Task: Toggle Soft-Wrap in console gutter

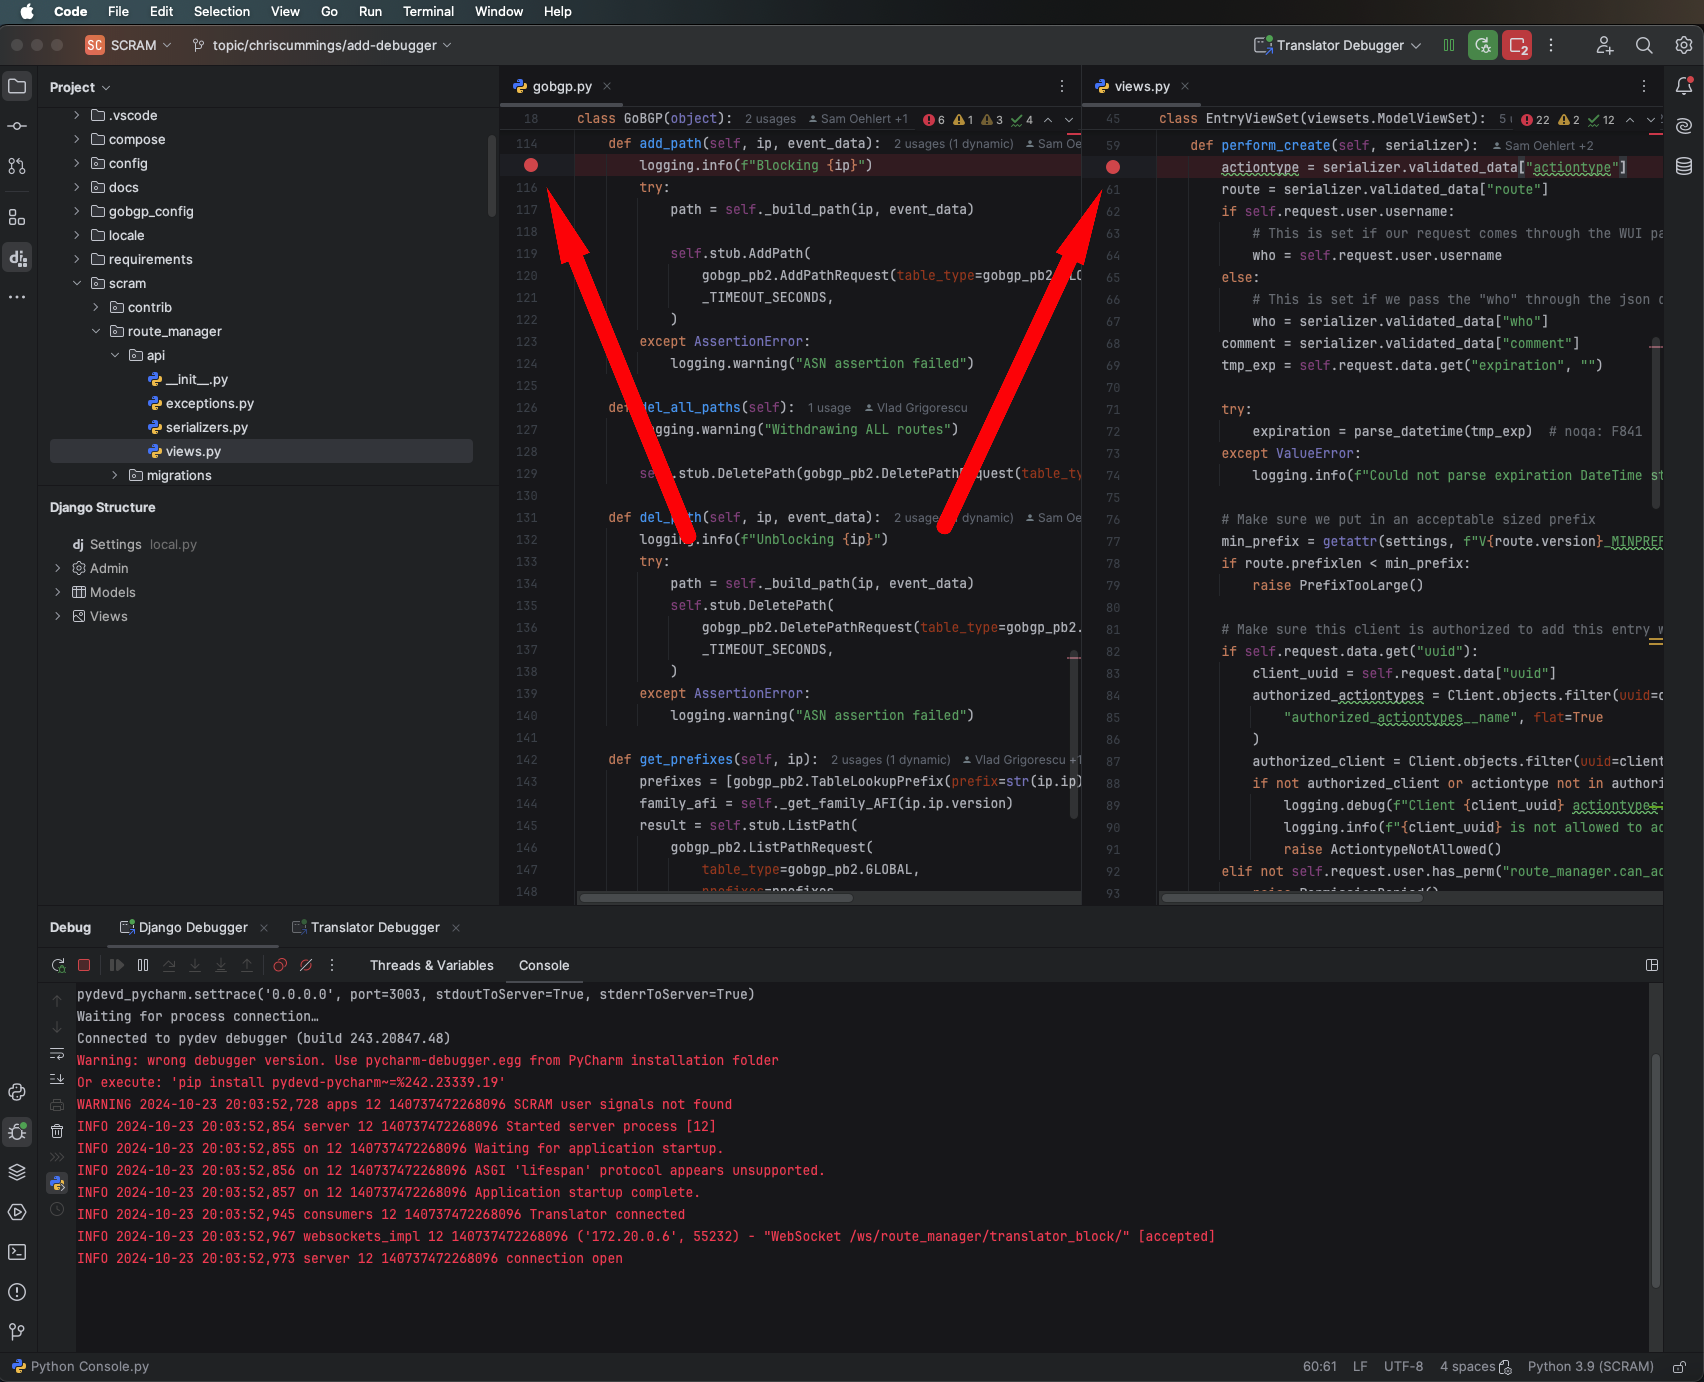Action: pos(57,1053)
